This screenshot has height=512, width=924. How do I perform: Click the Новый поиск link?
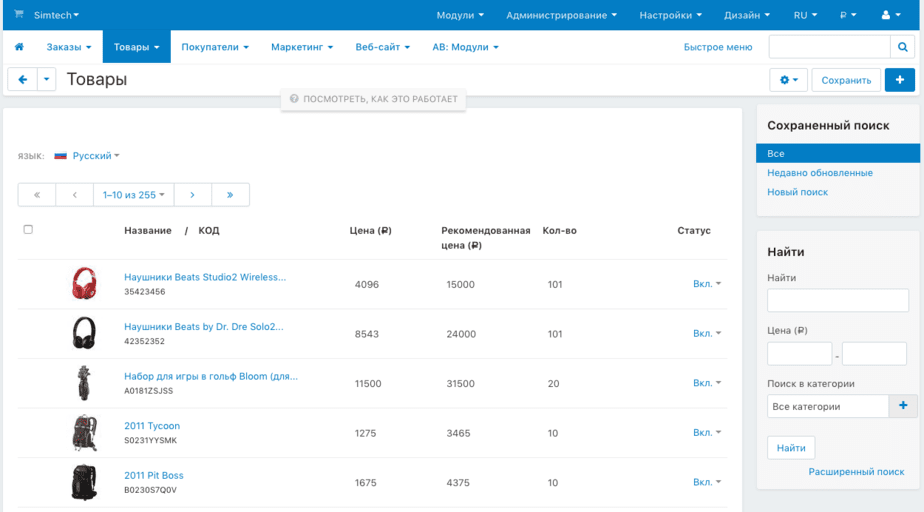point(797,192)
